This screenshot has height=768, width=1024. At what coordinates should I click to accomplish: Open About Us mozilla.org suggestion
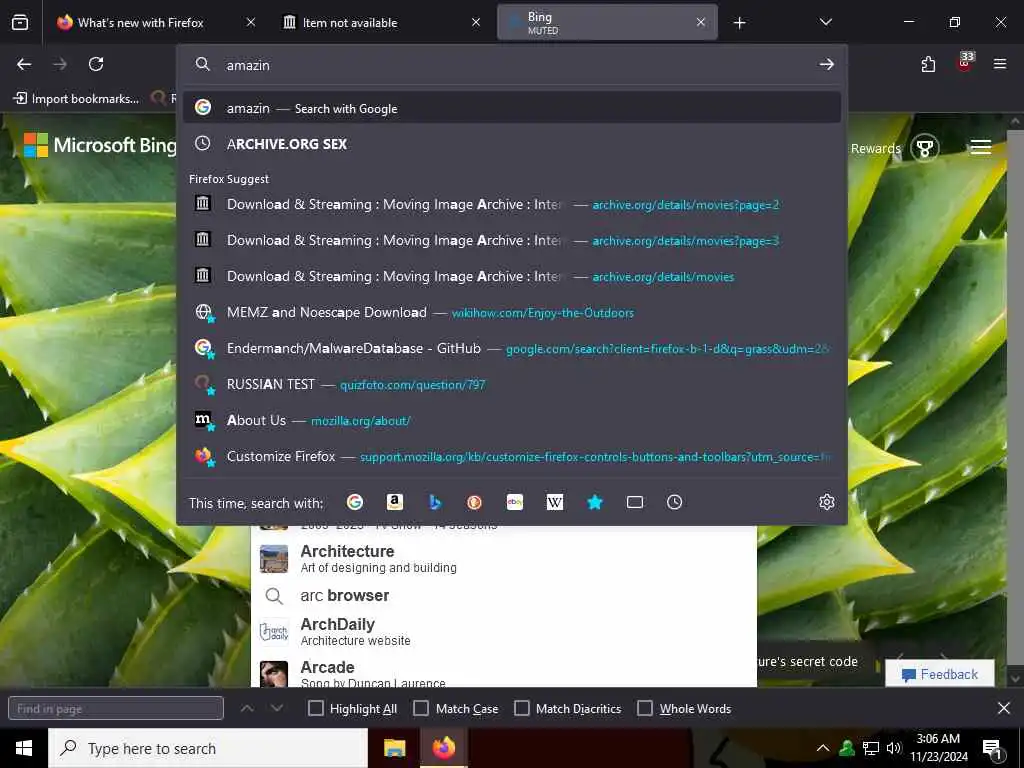(511, 420)
